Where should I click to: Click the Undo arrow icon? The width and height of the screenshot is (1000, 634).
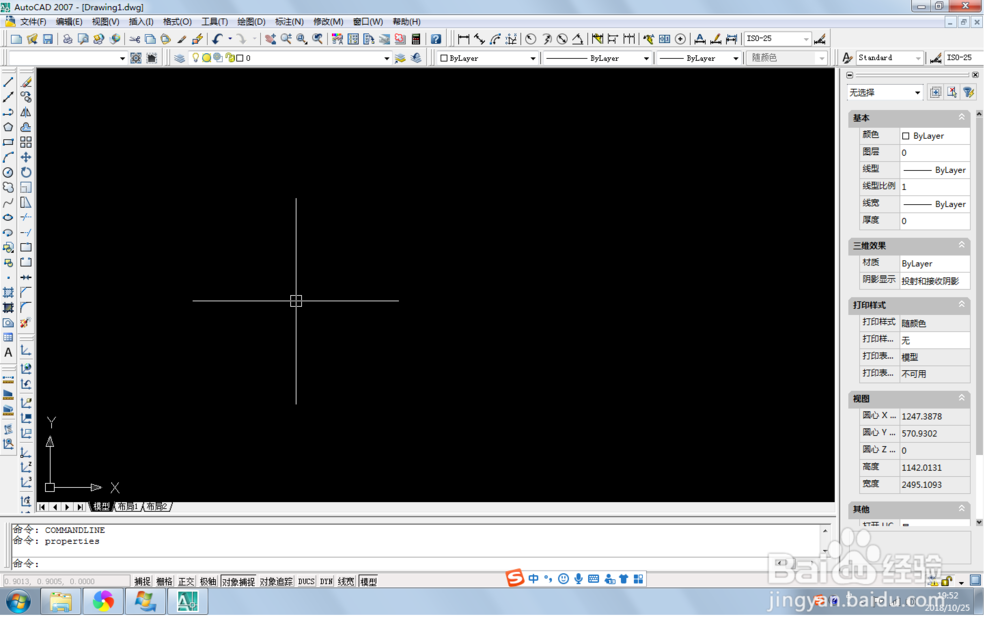pos(217,40)
